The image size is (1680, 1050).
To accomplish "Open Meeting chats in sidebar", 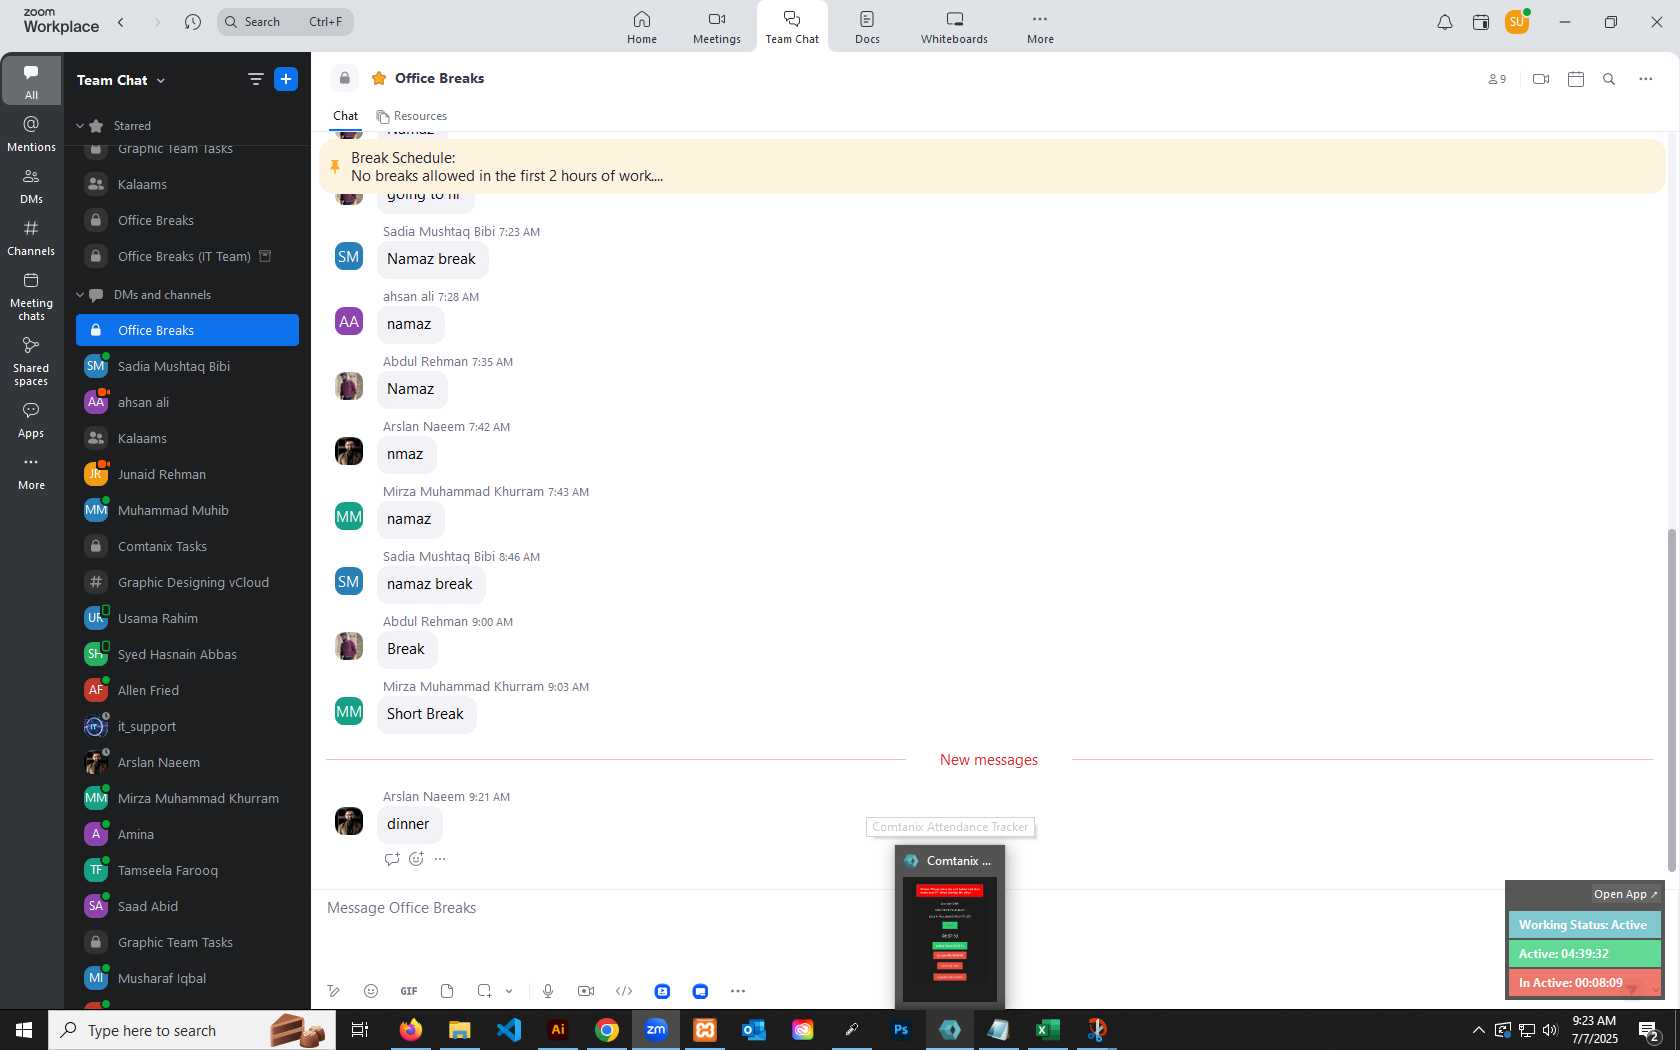I will [31, 296].
